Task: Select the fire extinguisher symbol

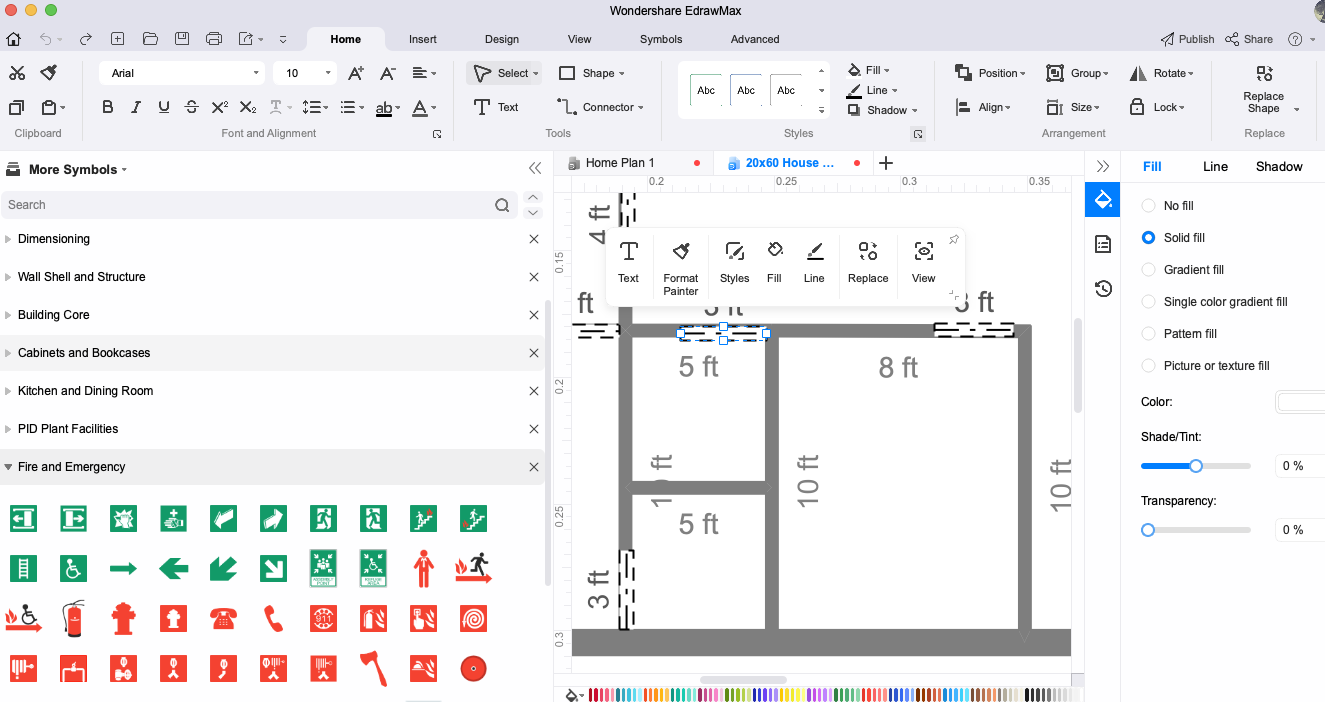Action: coord(73,618)
